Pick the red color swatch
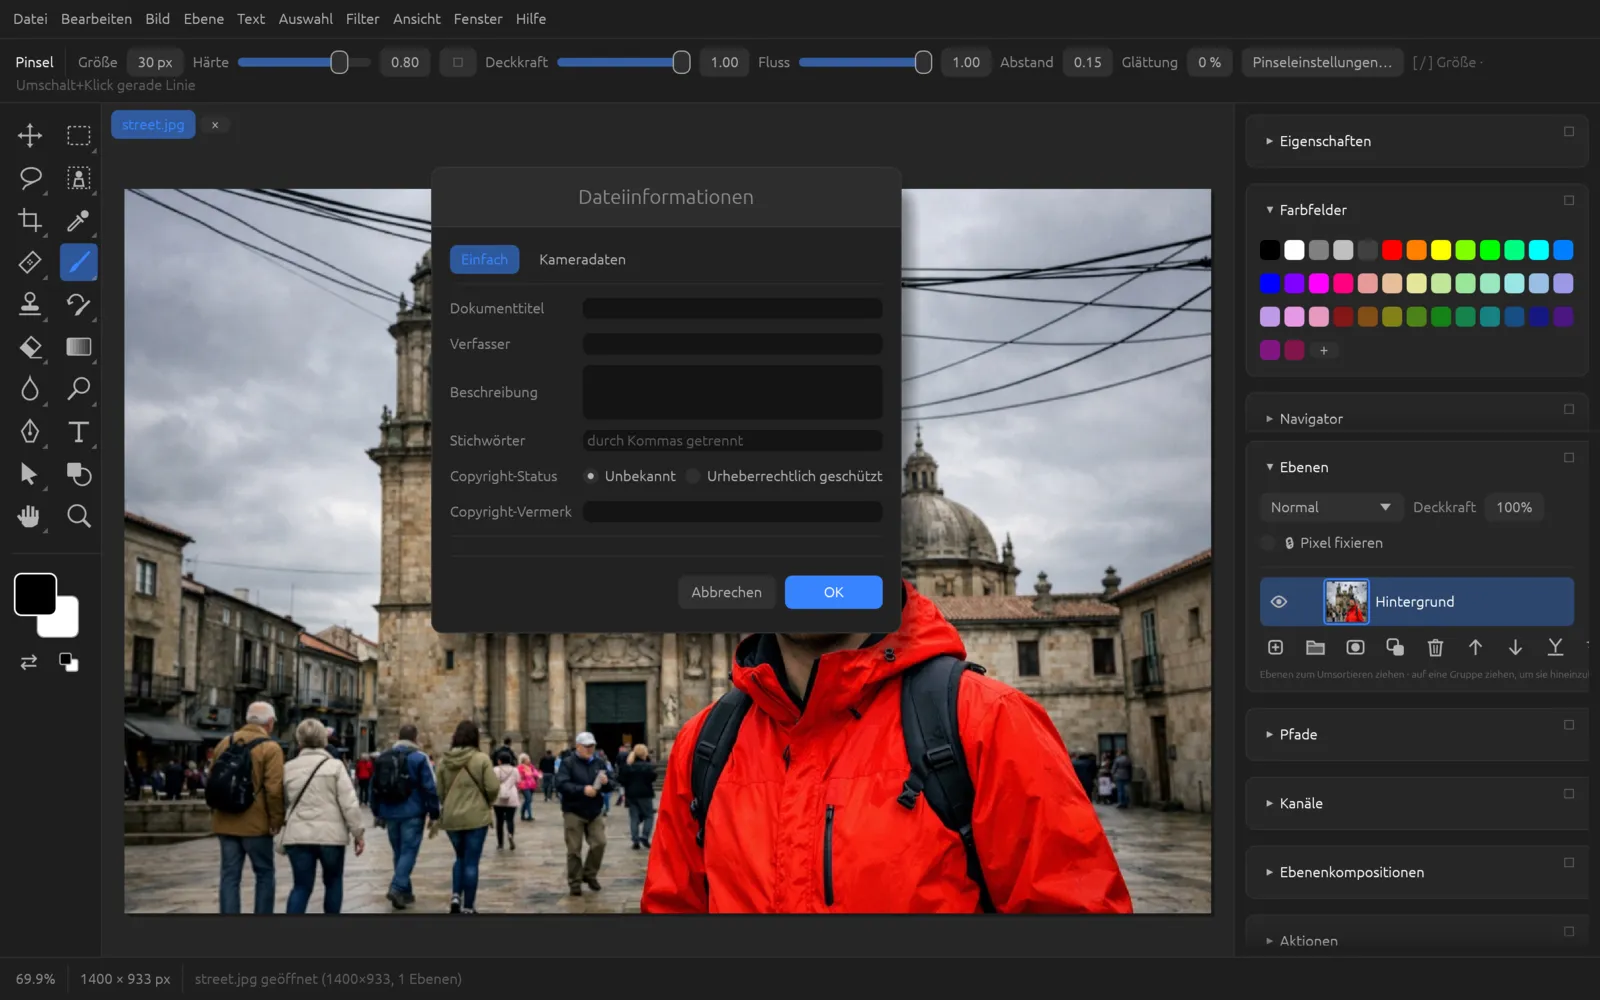 click(x=1392, y=250)
